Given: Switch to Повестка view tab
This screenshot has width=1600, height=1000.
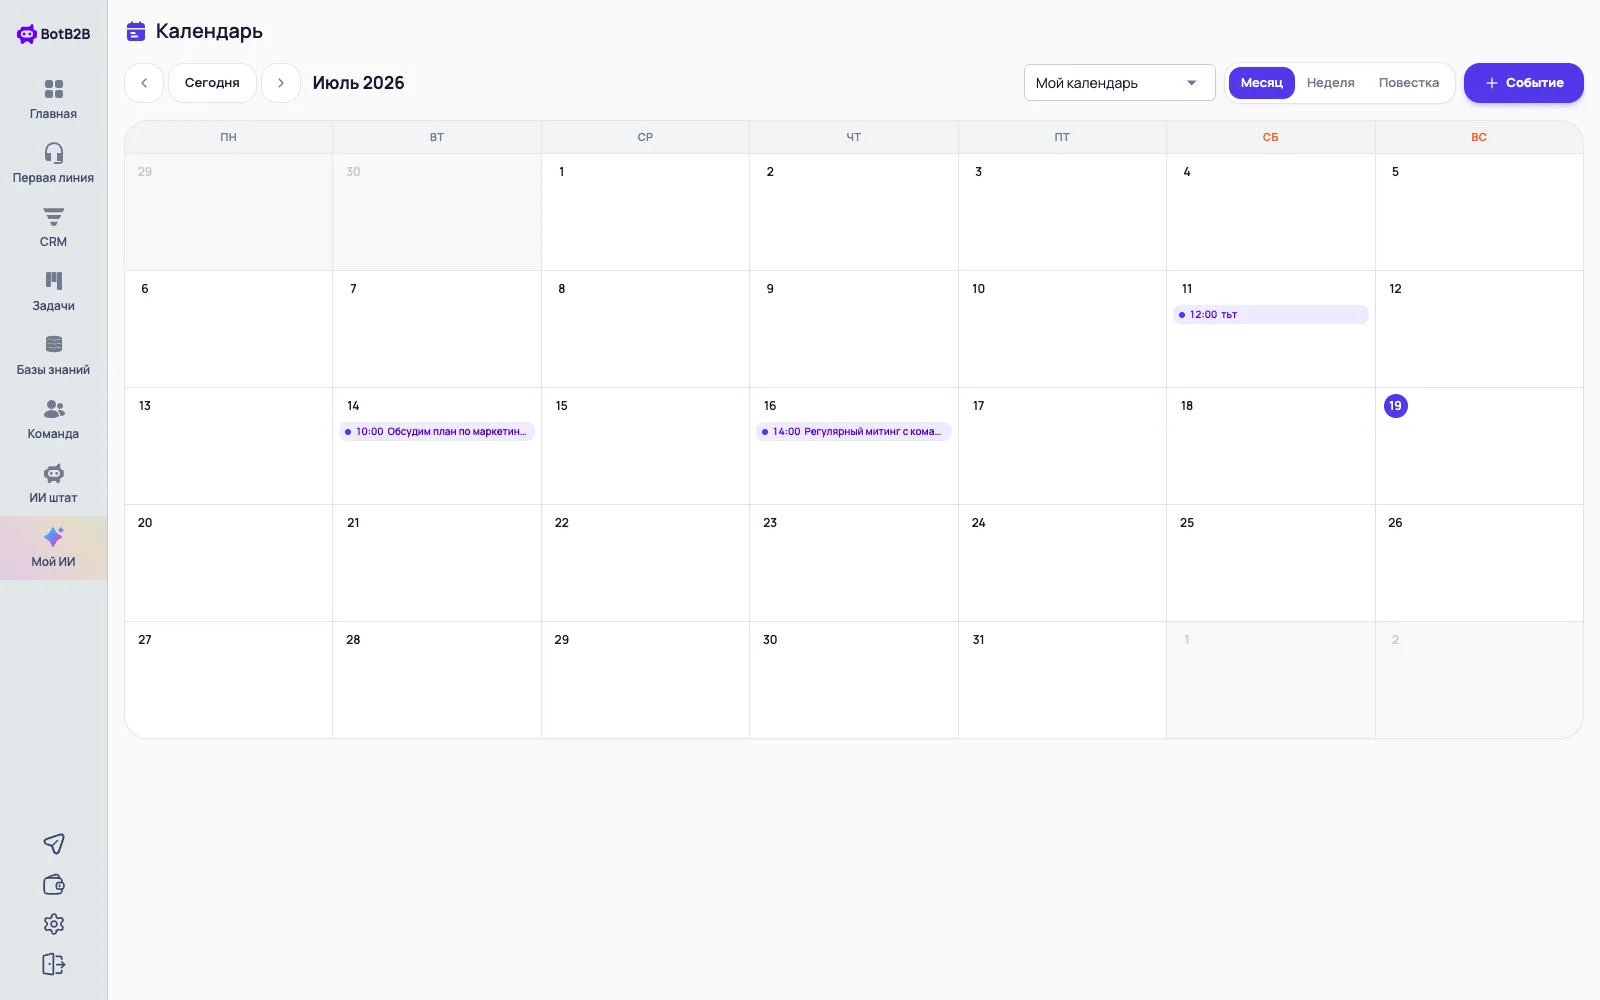Looking at the screenshot, I should click(1408, 83).
